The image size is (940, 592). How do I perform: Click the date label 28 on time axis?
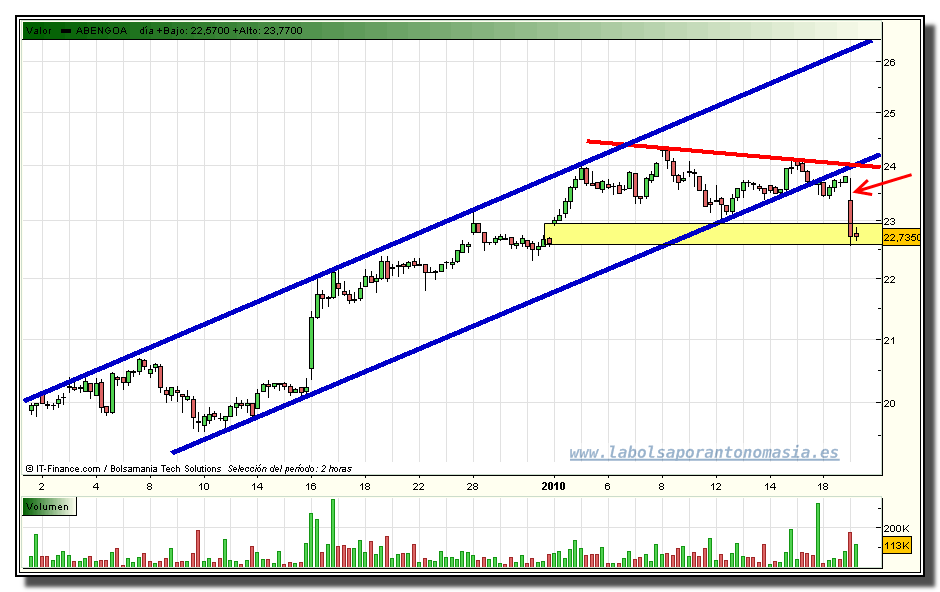click(472, 486)
